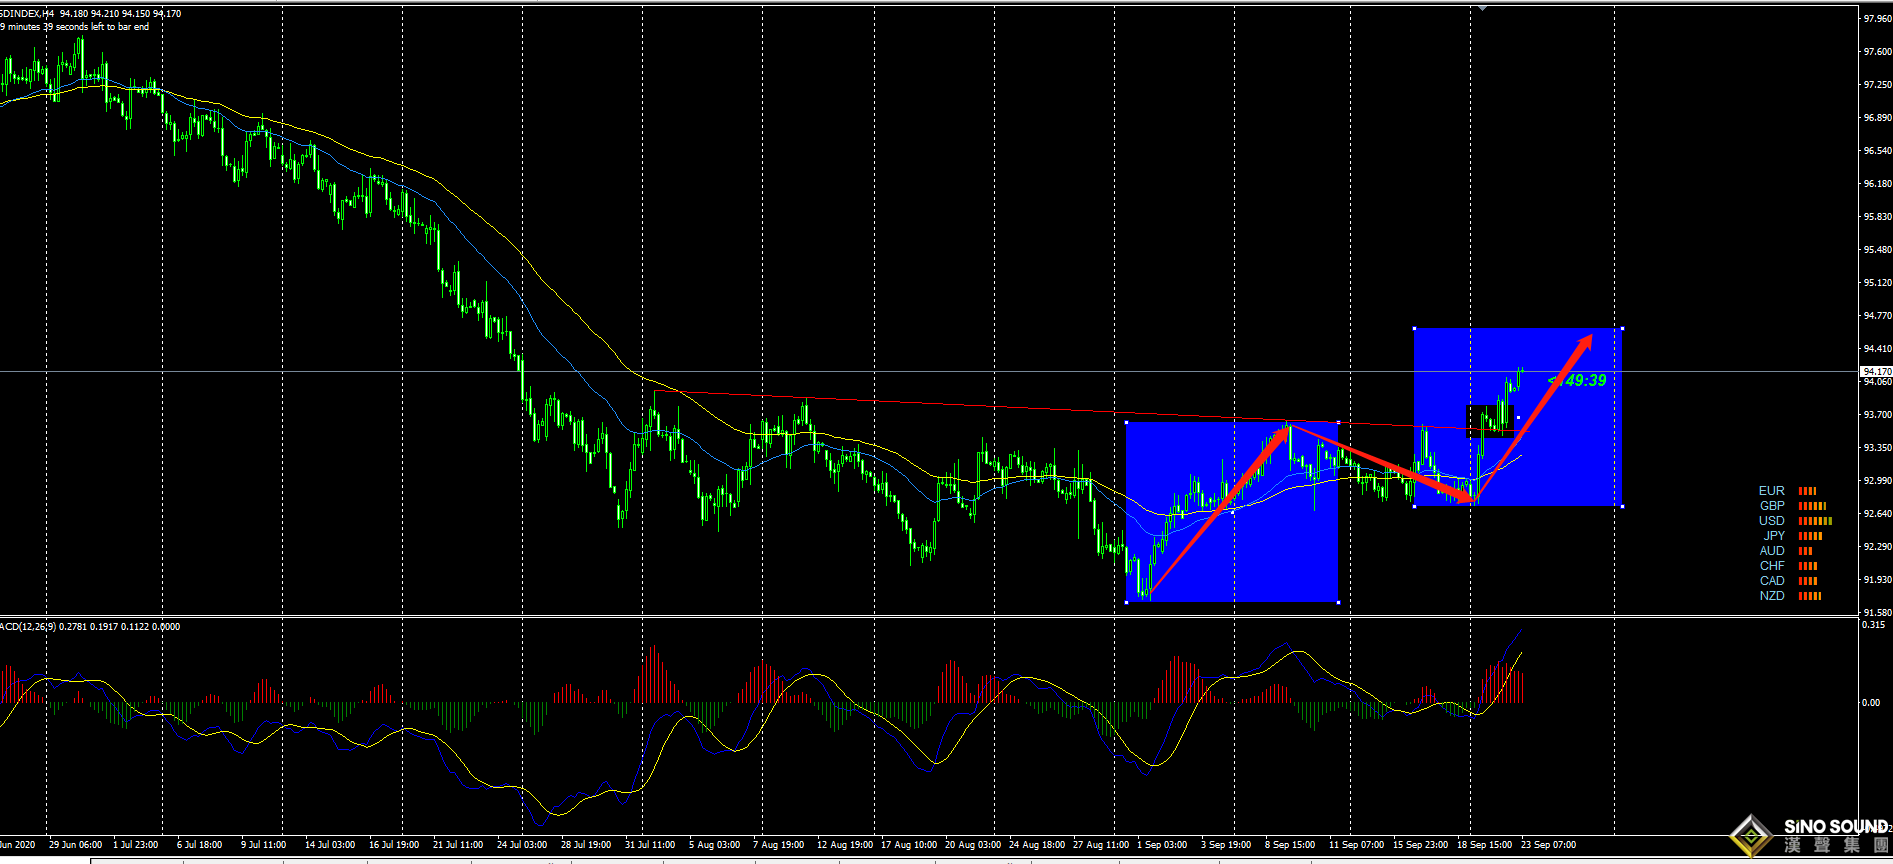Select the small black rectangle over candles
Viewport: 1893px width, 864px height.
click(1491, 421)
